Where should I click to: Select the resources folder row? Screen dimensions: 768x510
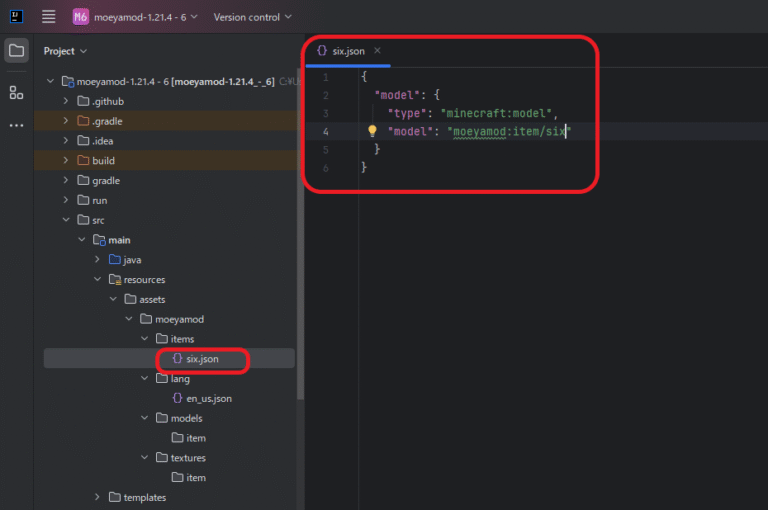(x=166, y=279)
